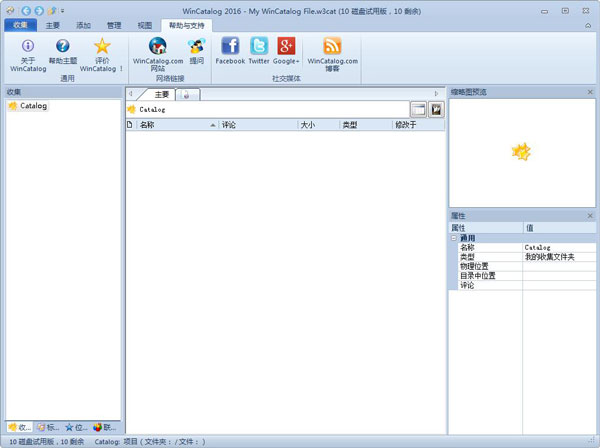600x448 pixels.
Task: Collapse the ribbon with the arrow button
Action: click(x=588, y=26)
